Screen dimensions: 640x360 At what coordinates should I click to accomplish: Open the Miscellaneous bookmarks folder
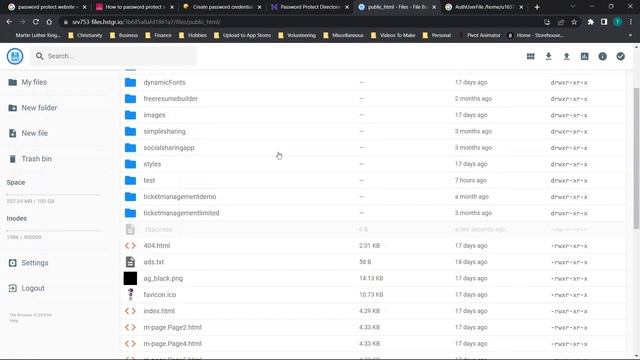[343, 36]
